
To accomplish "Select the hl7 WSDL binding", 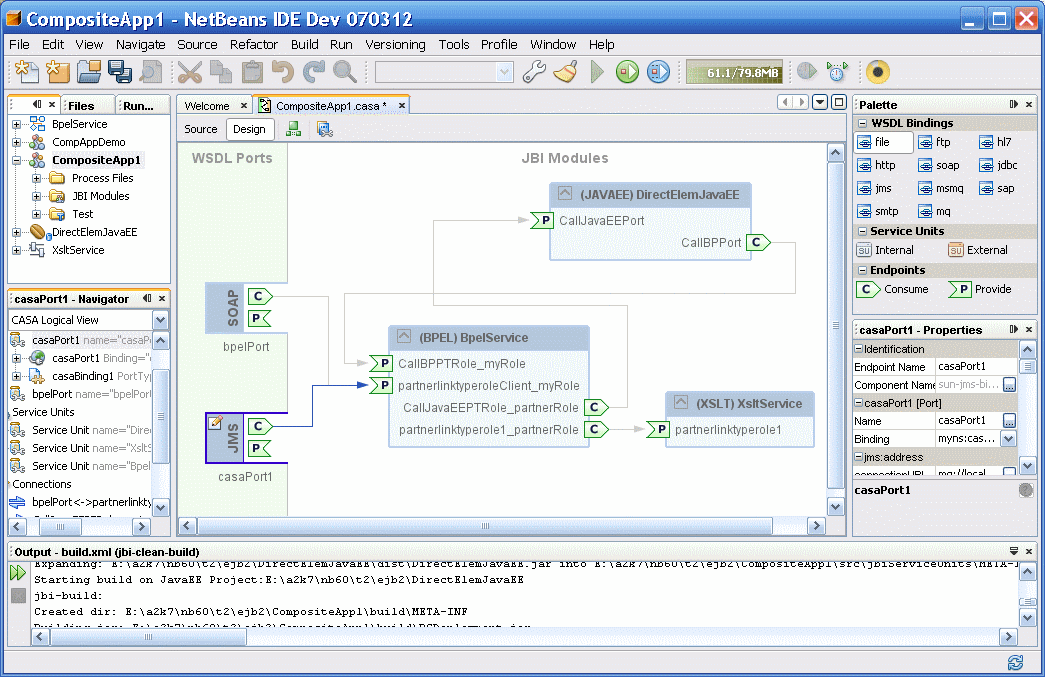I will pos(996,143).
